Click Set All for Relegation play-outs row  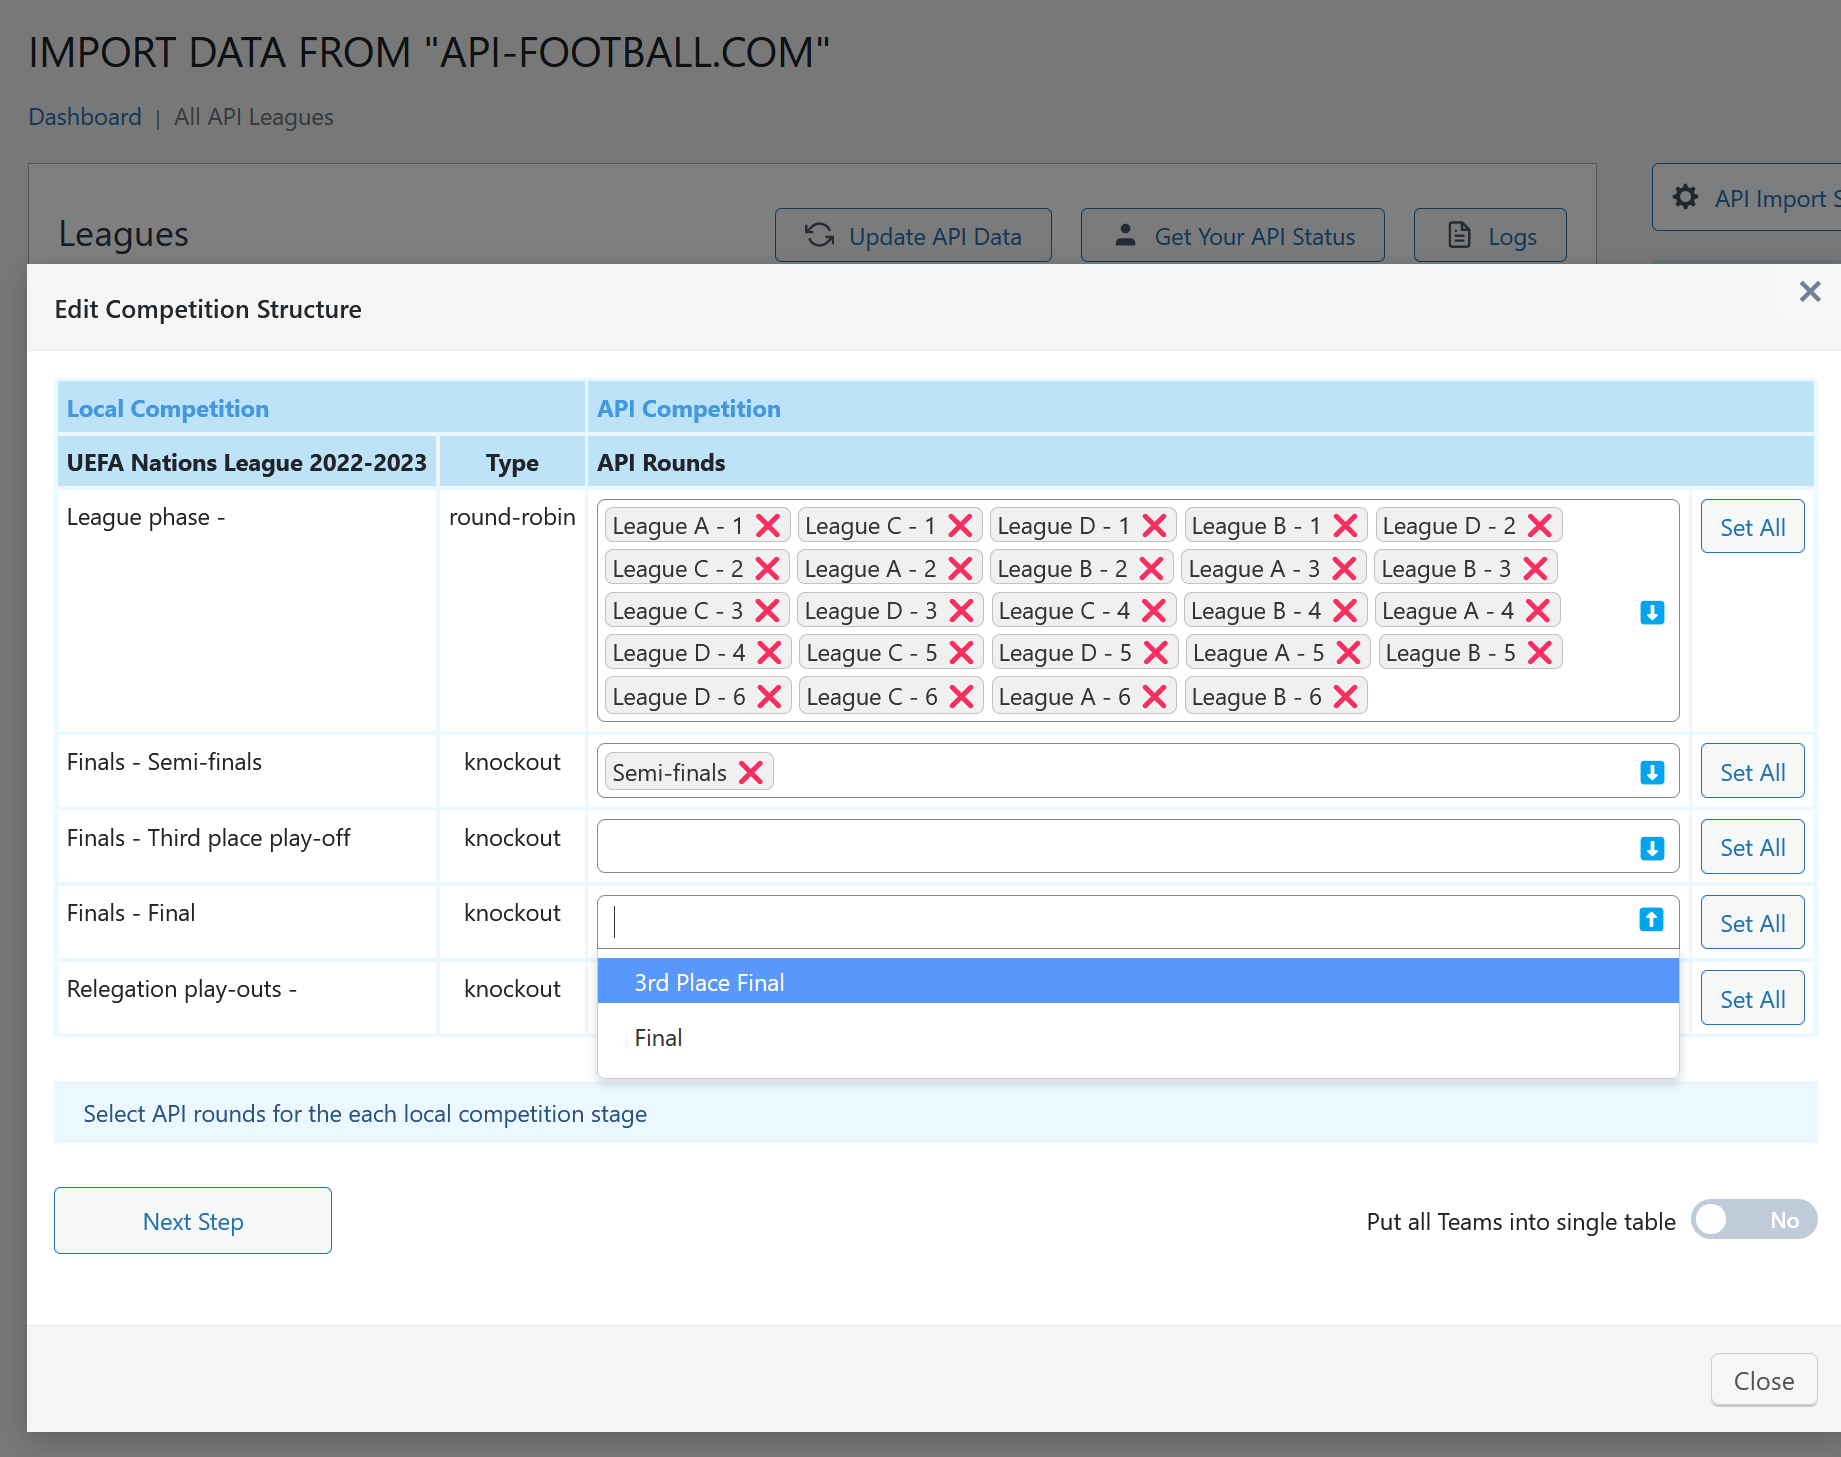(x=1752, y=999)
